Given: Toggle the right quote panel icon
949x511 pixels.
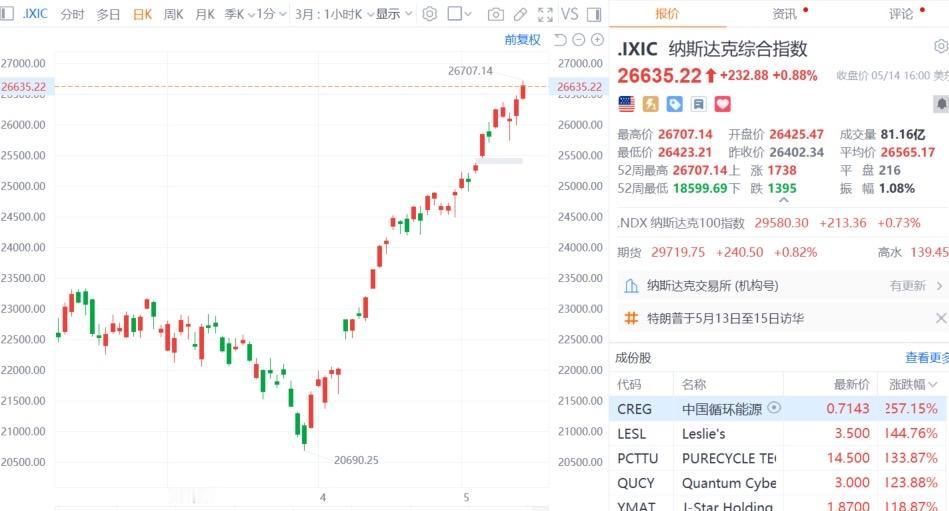Looking at the screenshot, I should (594, 14).
